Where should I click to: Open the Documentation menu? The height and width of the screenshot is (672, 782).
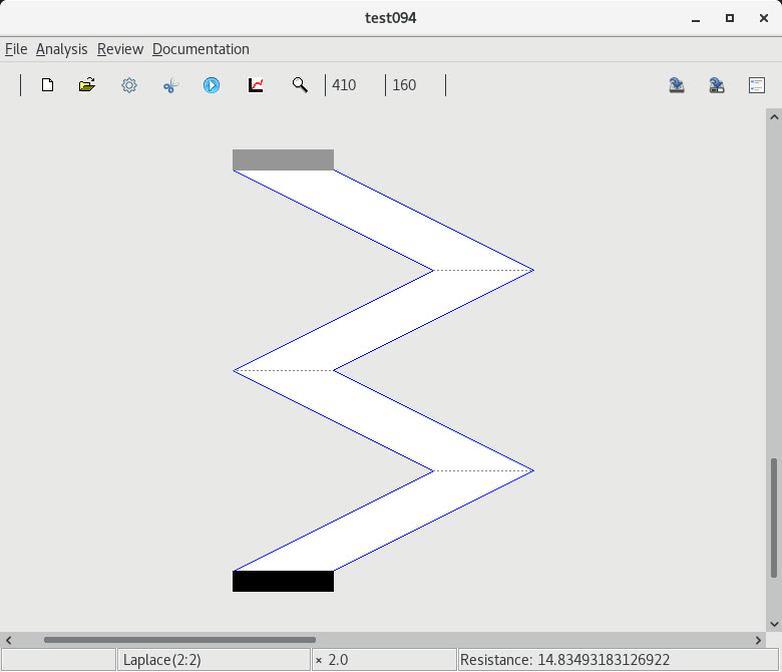click(200, 49)
